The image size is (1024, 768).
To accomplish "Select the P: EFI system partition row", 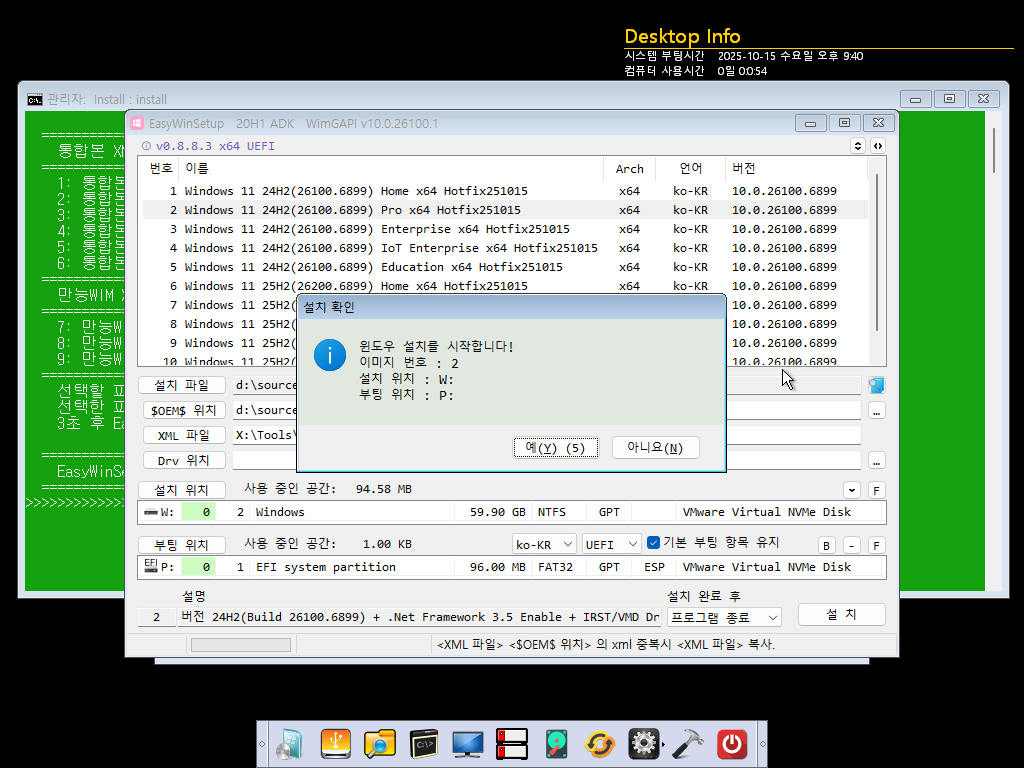I will point(511,567).
